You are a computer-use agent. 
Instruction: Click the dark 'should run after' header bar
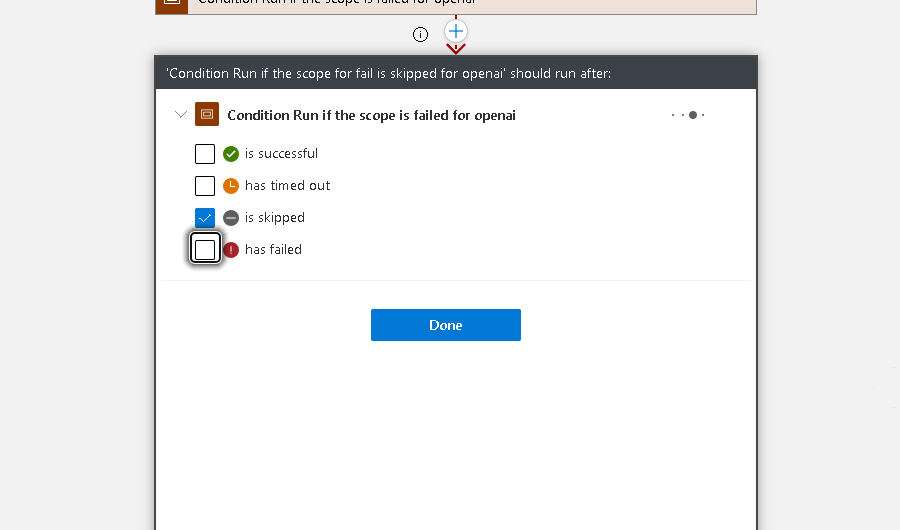tap(456, 73)
